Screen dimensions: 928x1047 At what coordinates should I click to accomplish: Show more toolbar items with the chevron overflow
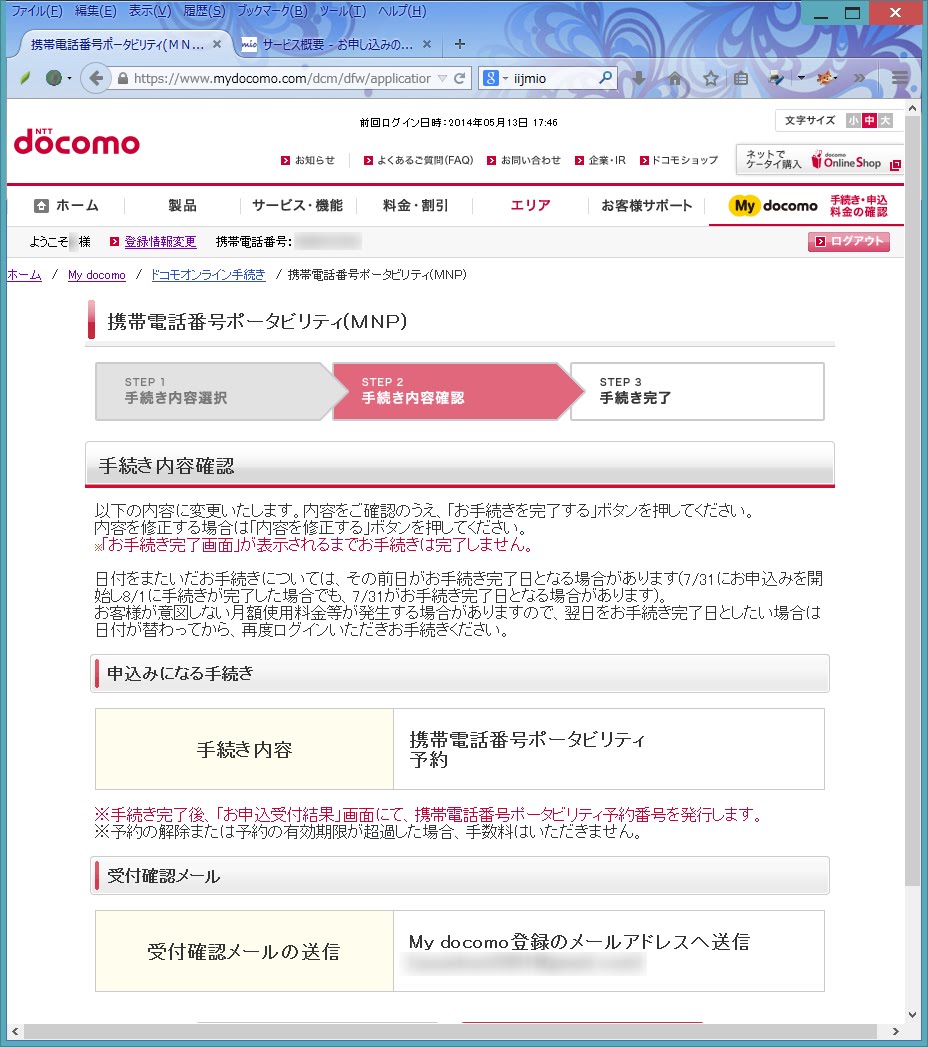click(859, 78)
